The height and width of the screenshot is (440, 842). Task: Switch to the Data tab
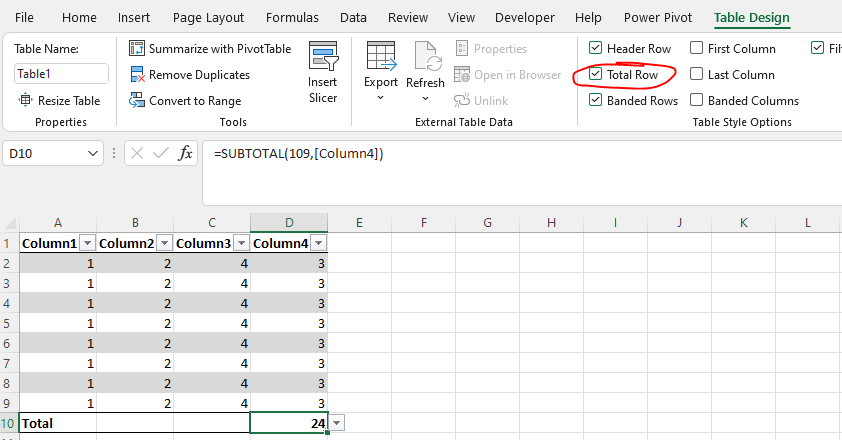(353, 18)
